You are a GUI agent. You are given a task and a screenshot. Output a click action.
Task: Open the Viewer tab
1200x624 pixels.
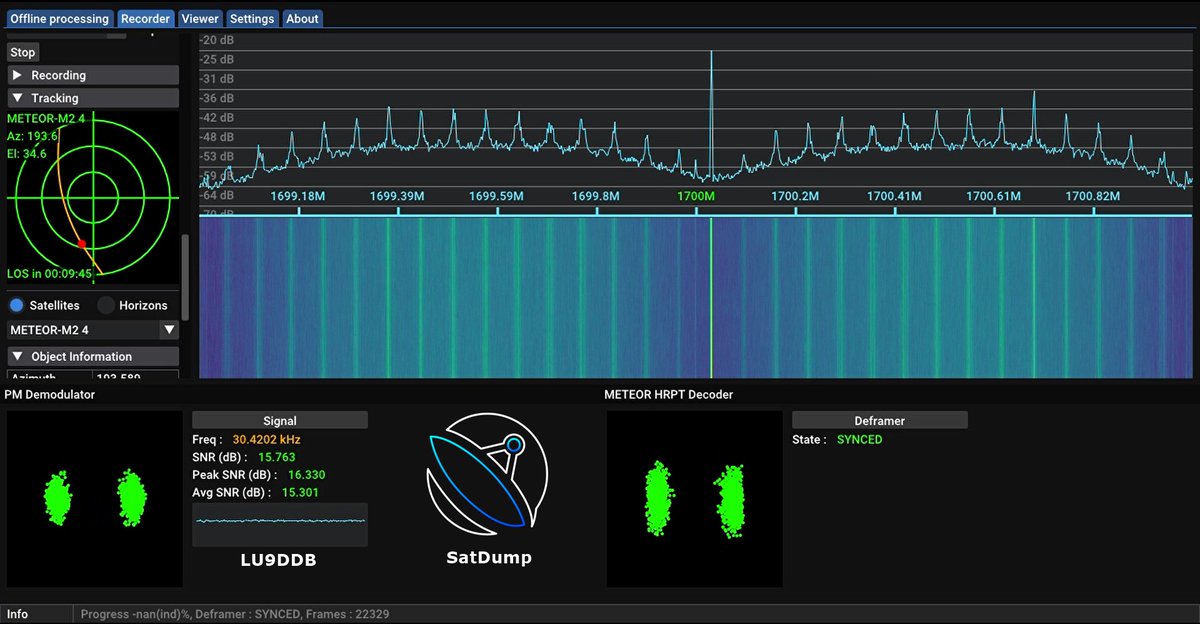coord(200,18)
